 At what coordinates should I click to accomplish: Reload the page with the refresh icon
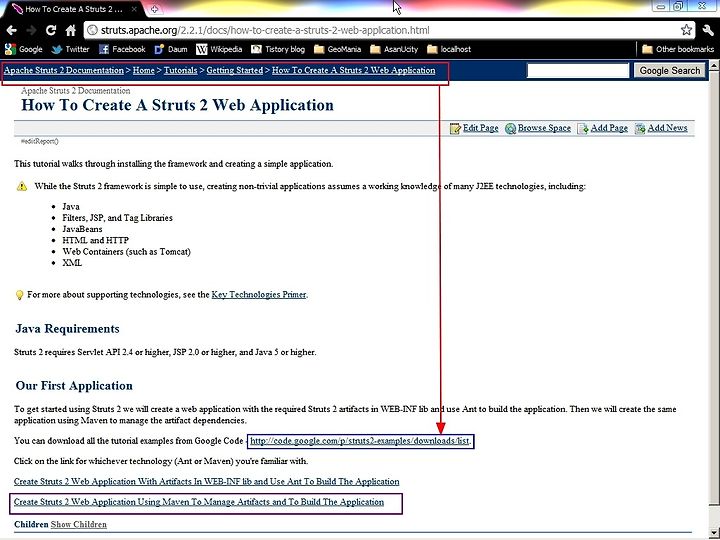pos(51,30)
